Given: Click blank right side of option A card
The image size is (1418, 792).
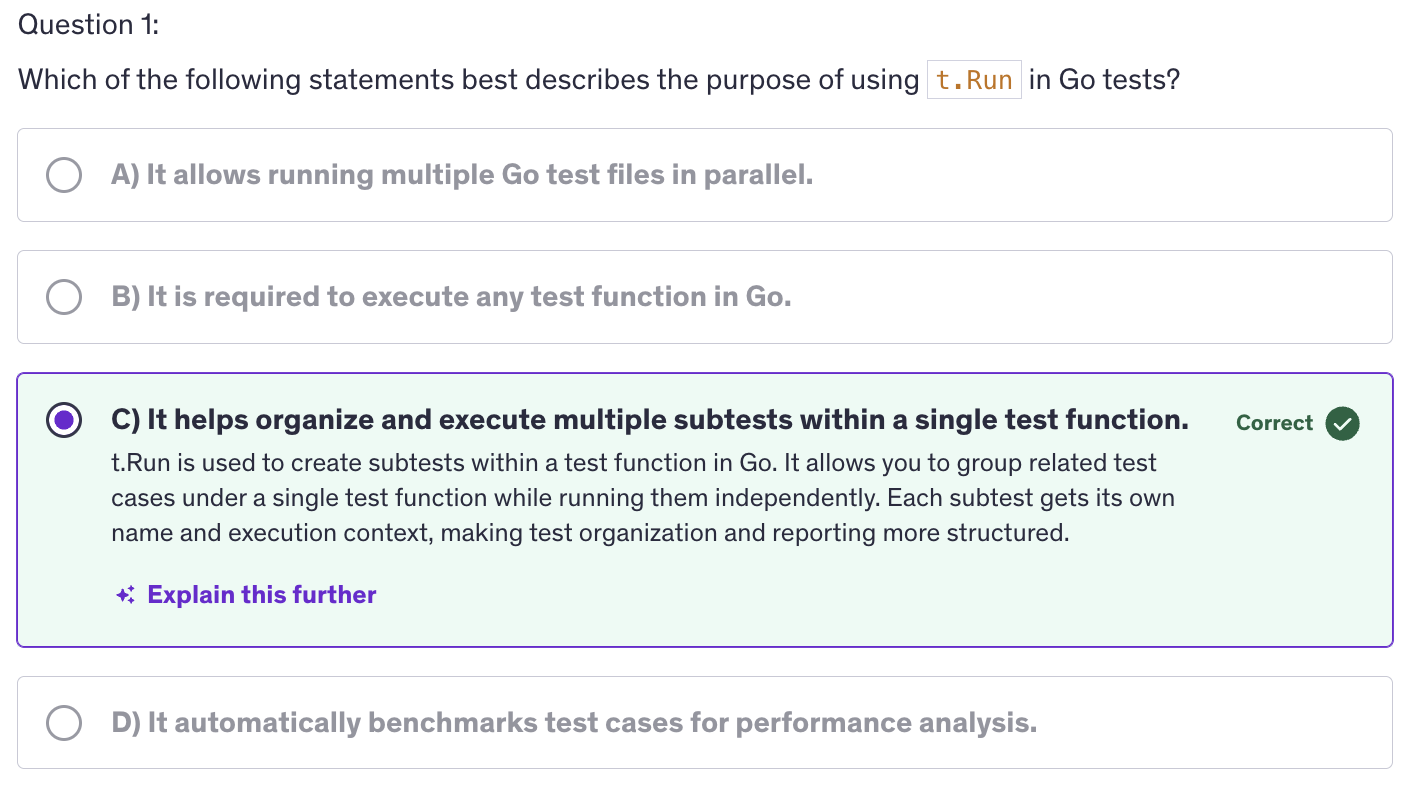Looking at the screenshot, I should click(1150, 175).
